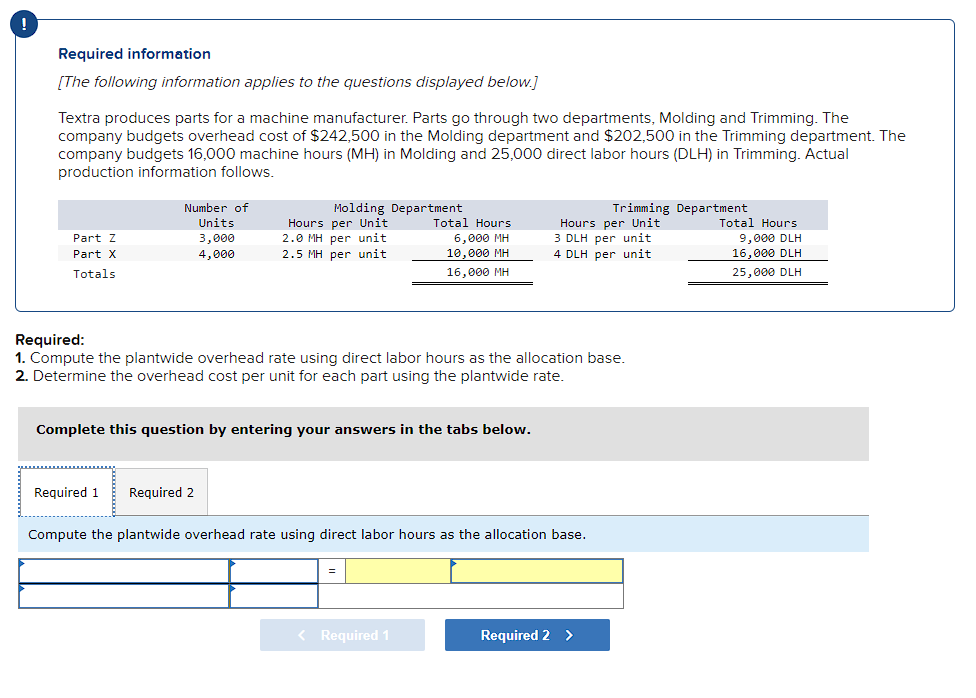Click requirement 2 overhead cost per unit sentence
Viewport: 976px width, 698px height.
click(x=289, y=376)
